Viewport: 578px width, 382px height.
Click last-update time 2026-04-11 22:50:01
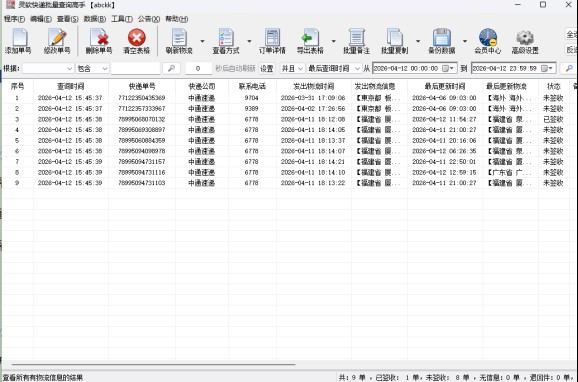(x=444, y=162)
